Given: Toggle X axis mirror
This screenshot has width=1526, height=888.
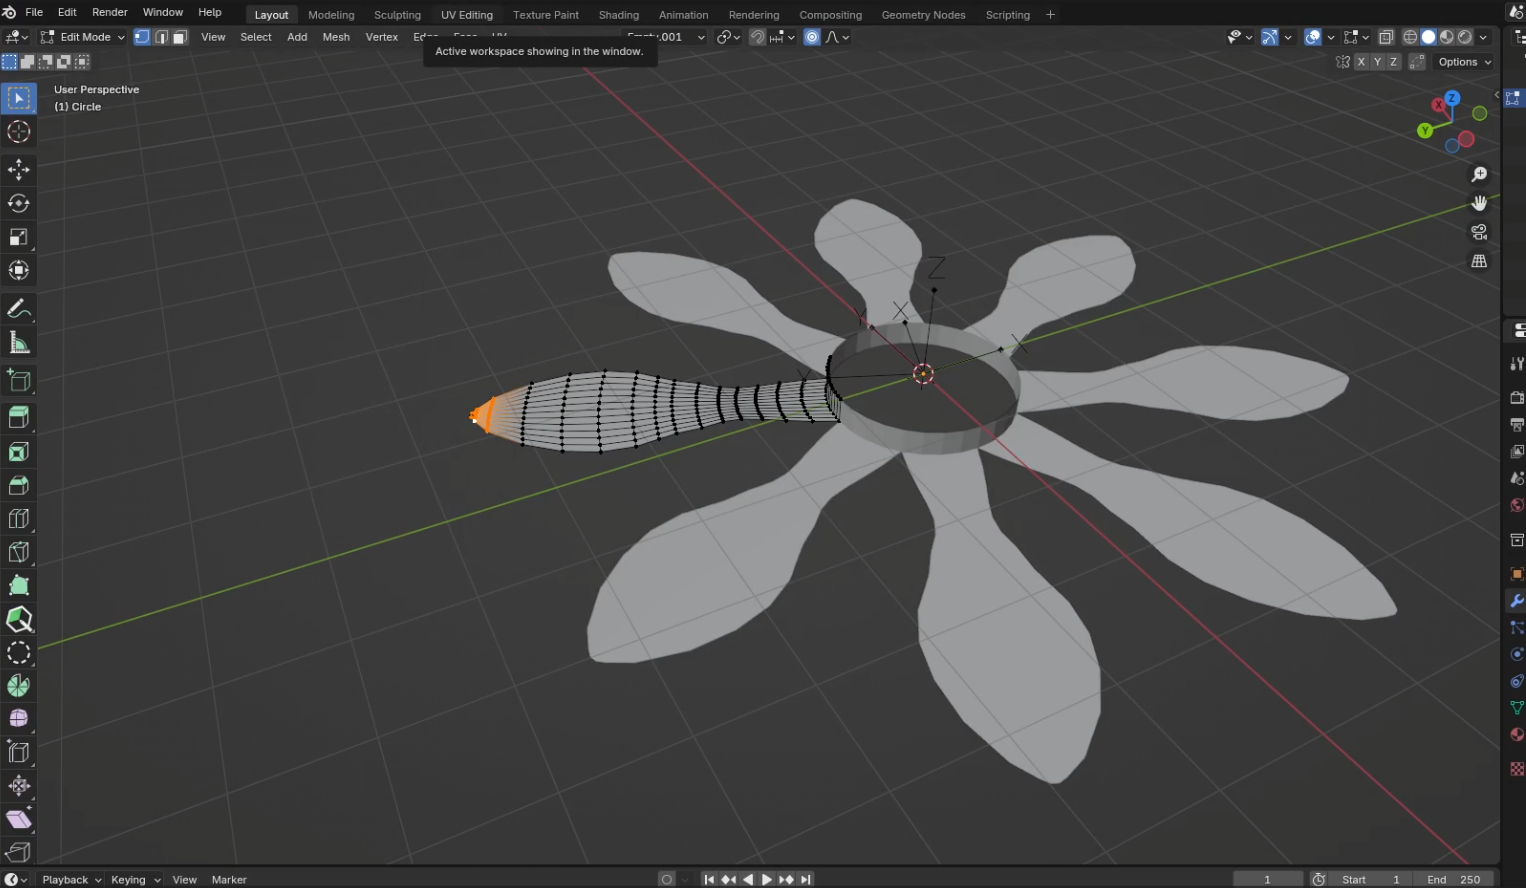Looking at the screenshot, I should (x=1361, y=62).
